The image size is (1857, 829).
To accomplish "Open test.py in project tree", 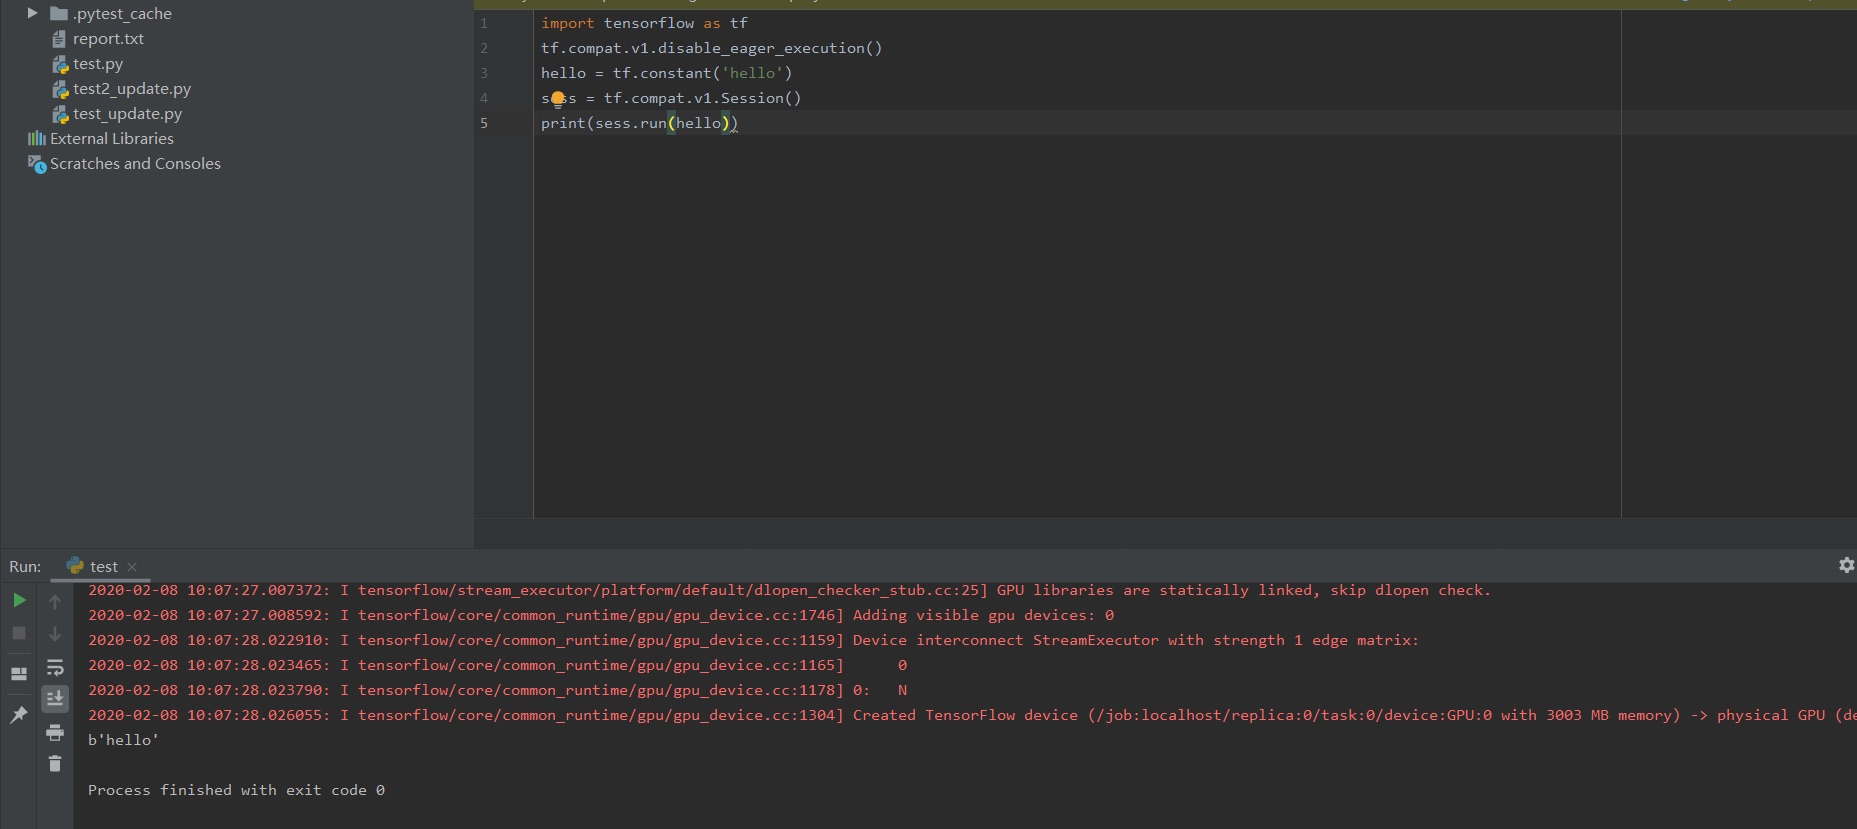I will pos(98,63).
